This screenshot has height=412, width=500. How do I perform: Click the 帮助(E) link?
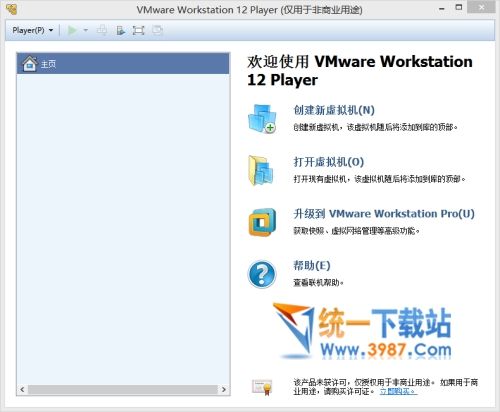[x=312, y=266]
